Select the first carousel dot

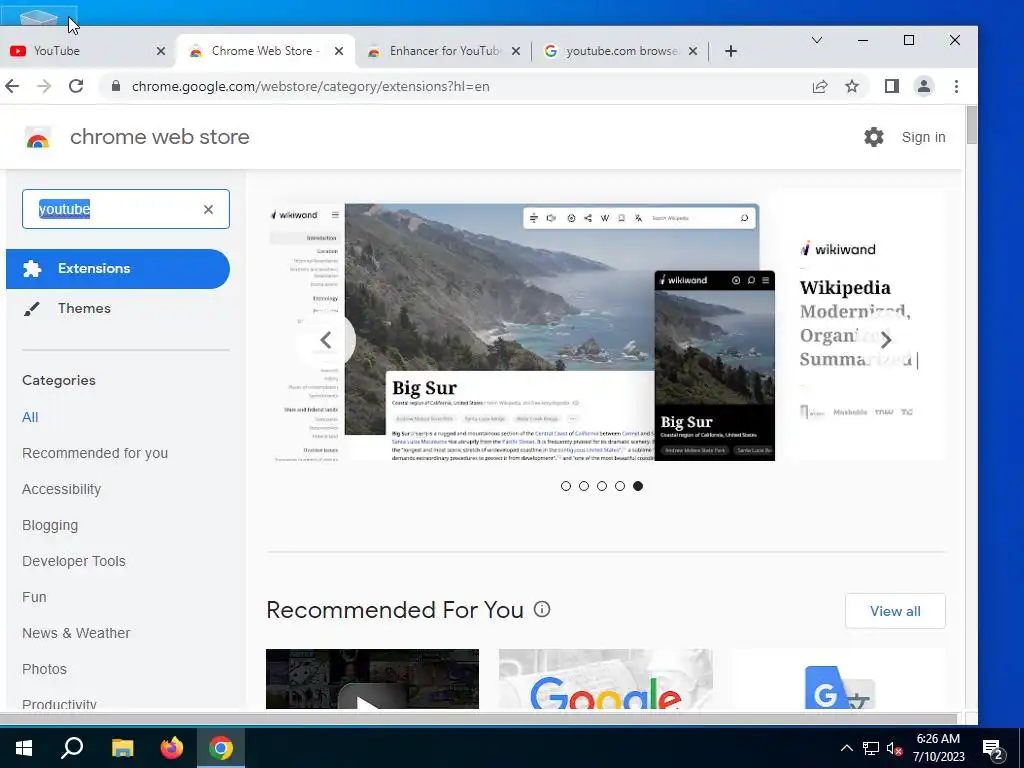click(566, 486)
